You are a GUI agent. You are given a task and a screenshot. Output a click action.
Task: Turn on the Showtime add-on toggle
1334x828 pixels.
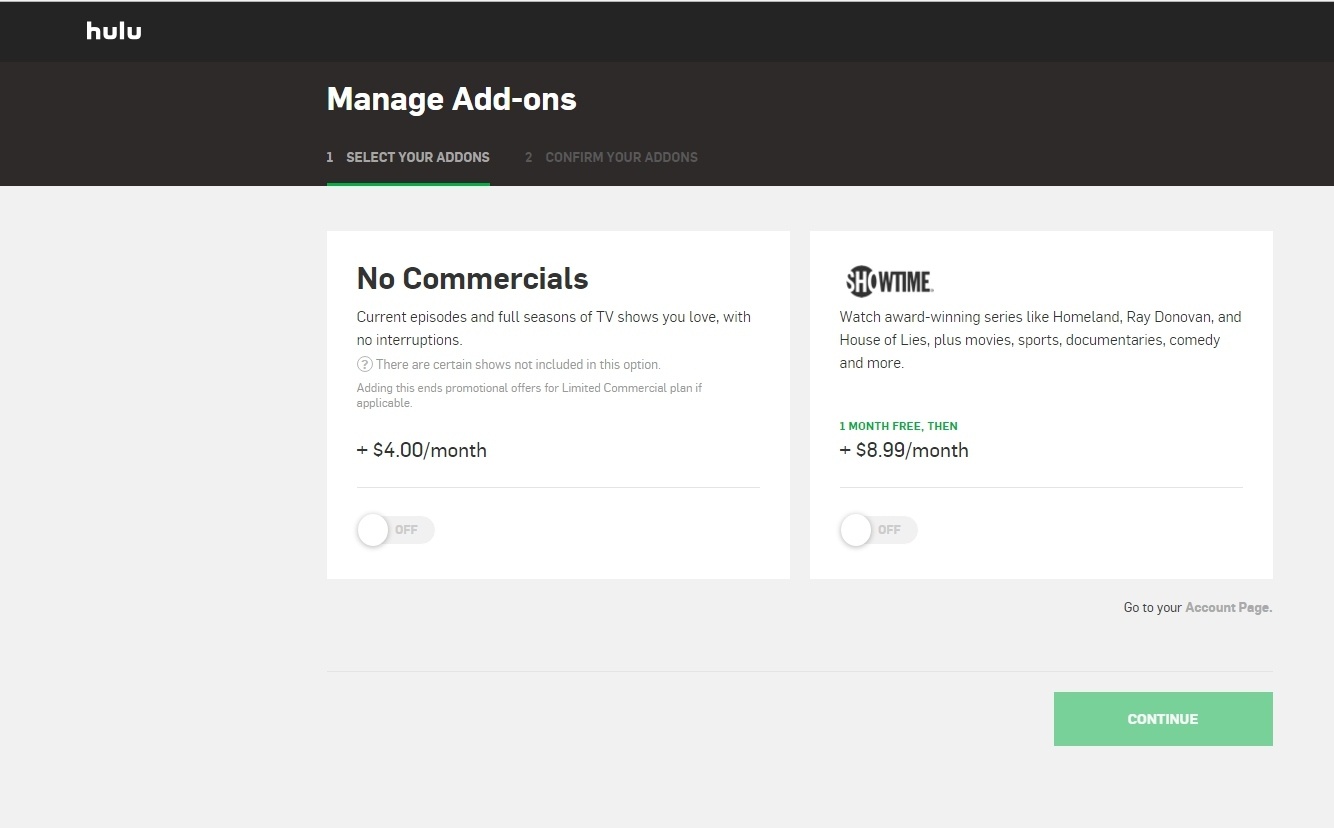(x=878, y=530)
